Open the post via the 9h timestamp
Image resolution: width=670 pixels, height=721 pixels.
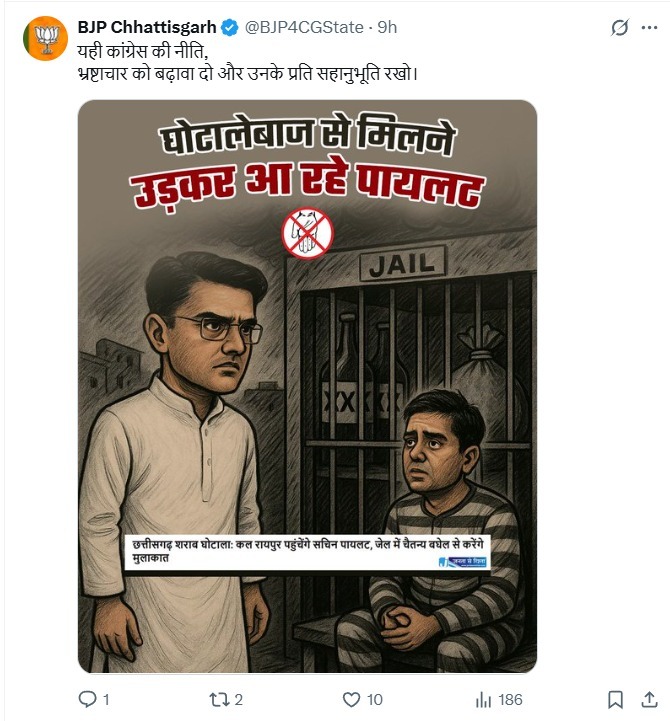click(x=387, y=28)
